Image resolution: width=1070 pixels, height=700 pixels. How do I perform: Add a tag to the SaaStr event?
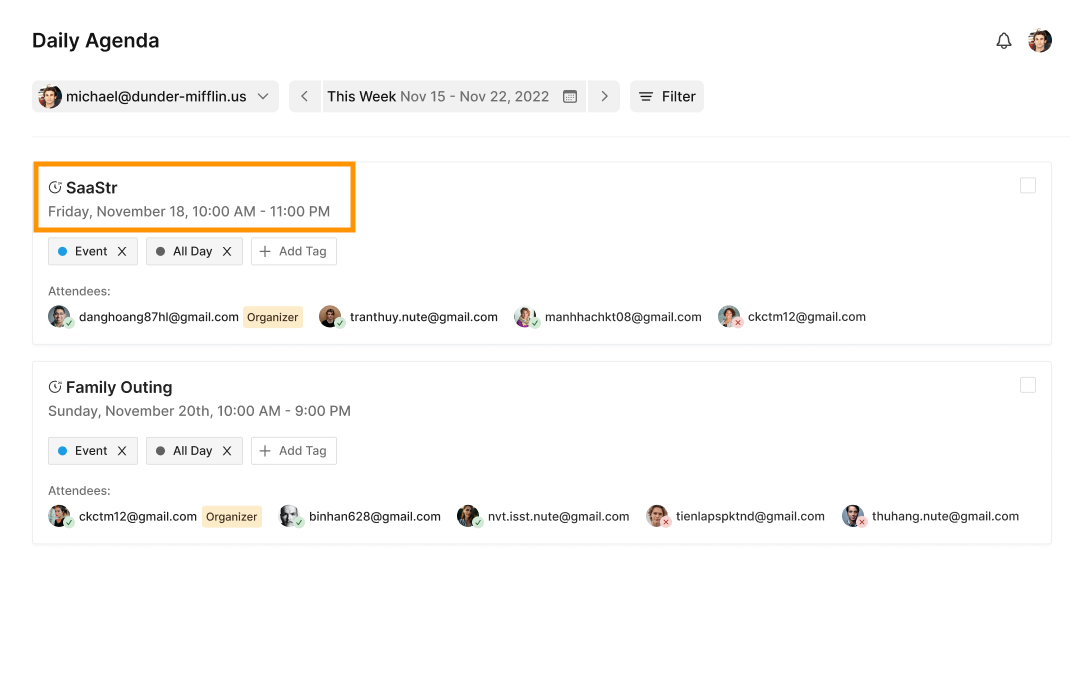293,251
